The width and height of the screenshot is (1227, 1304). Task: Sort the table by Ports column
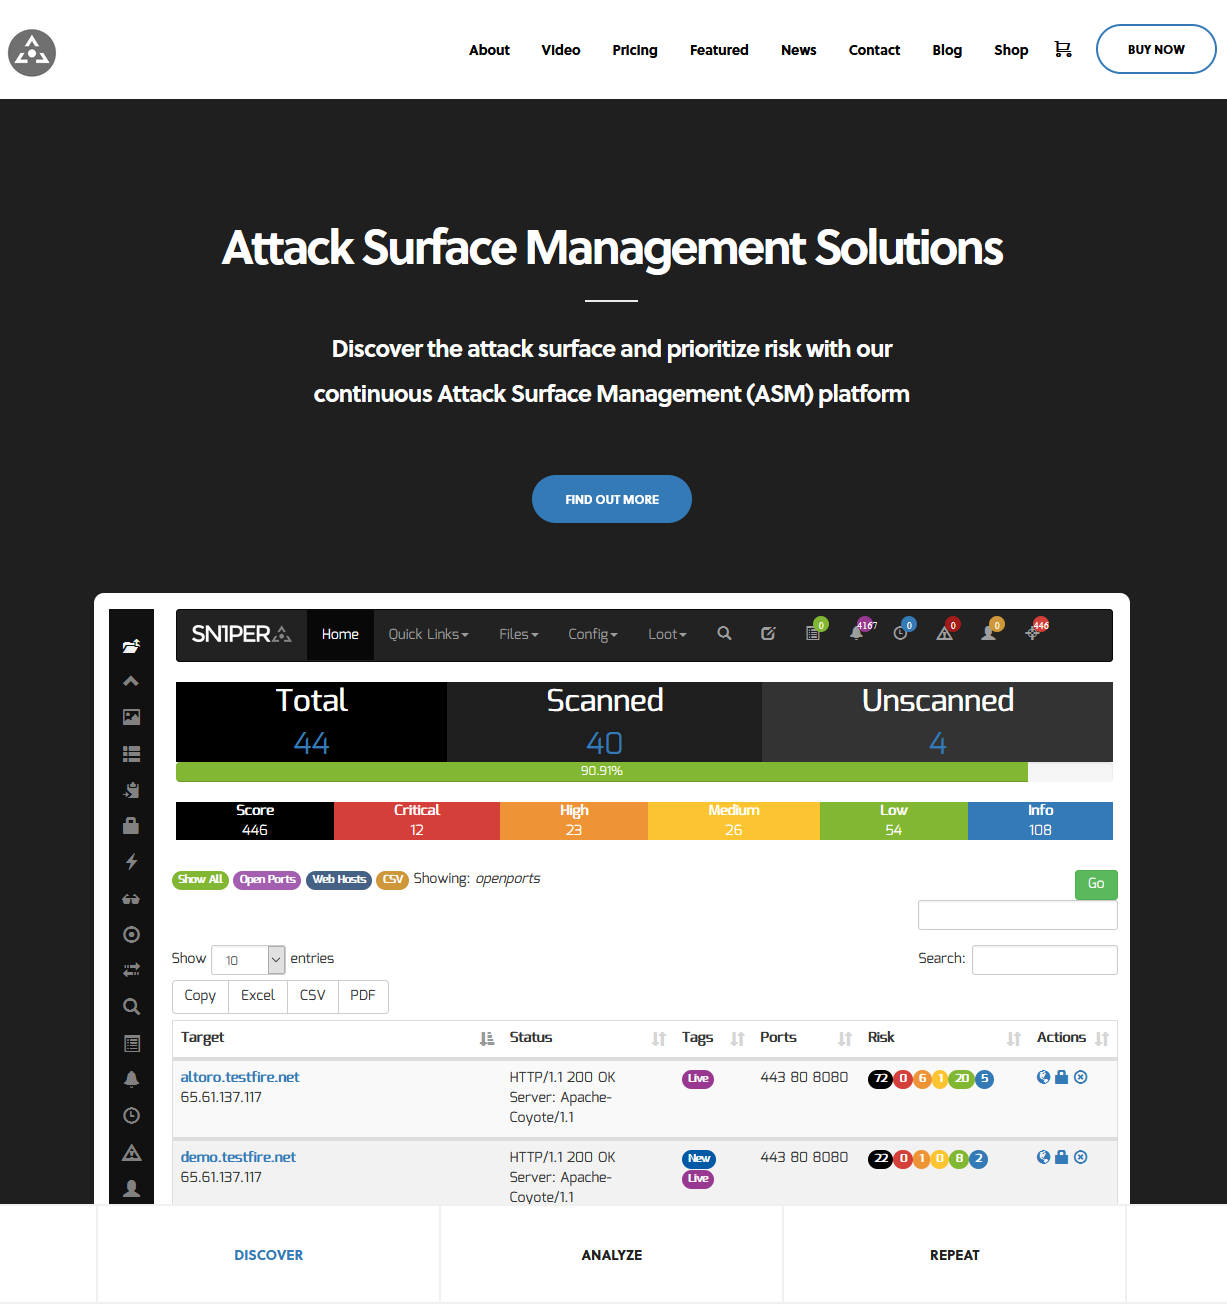coord(805,1038)
